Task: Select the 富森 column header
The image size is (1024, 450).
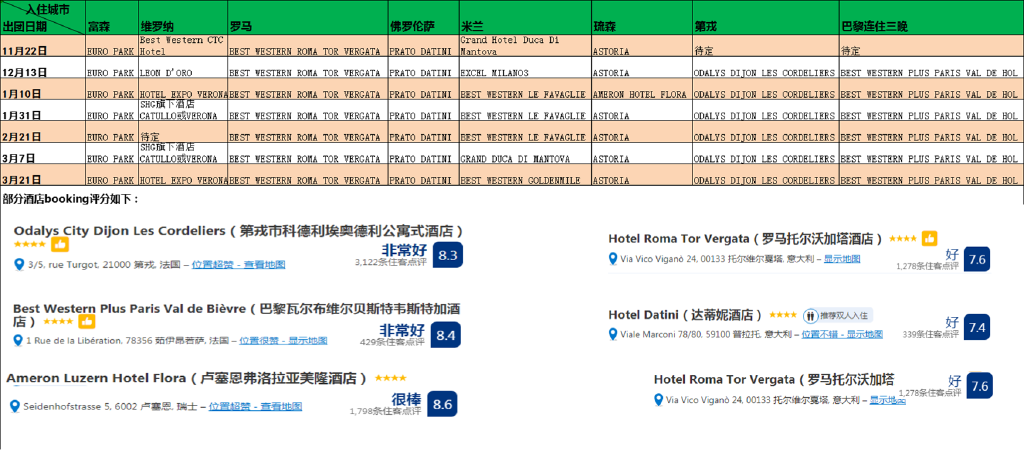Action: (x=112, y=18)
